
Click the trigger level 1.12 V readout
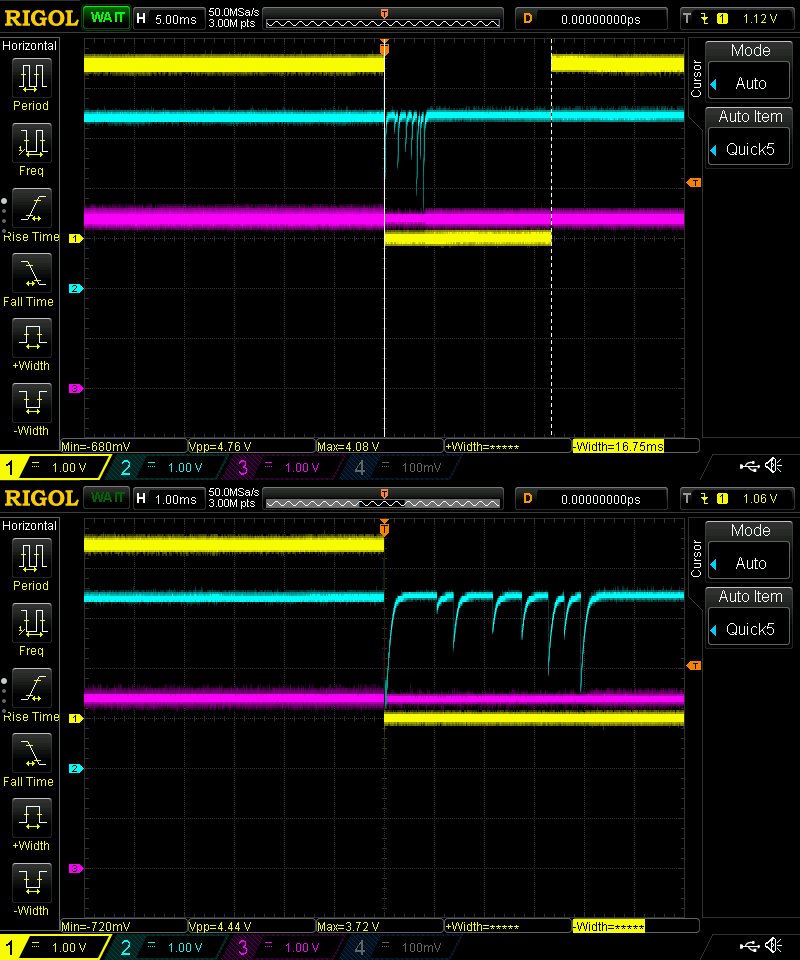click(x=736, y=19)
